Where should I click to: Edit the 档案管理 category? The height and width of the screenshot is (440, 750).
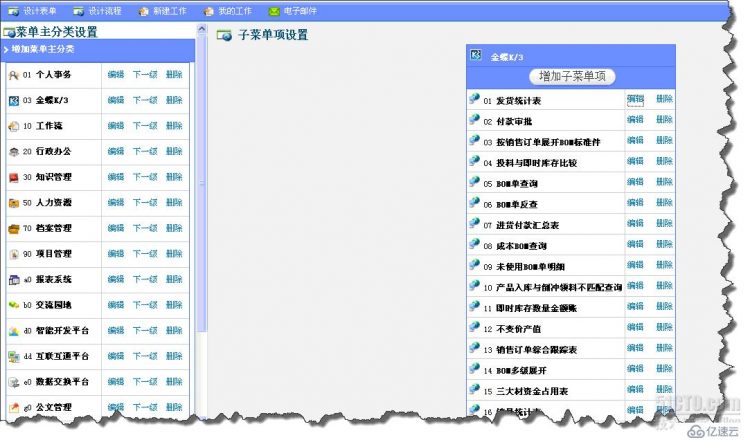coord(116,228)
